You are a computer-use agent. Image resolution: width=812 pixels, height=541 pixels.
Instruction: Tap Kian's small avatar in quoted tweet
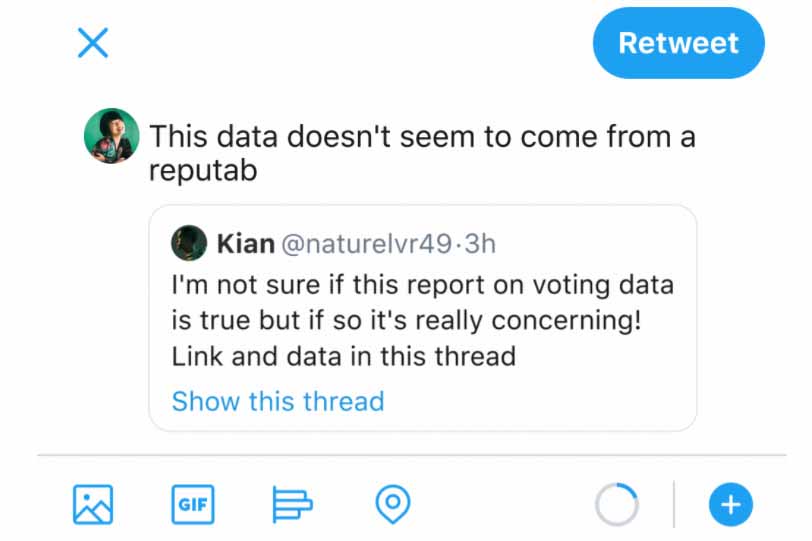click(x=189, y=243)
